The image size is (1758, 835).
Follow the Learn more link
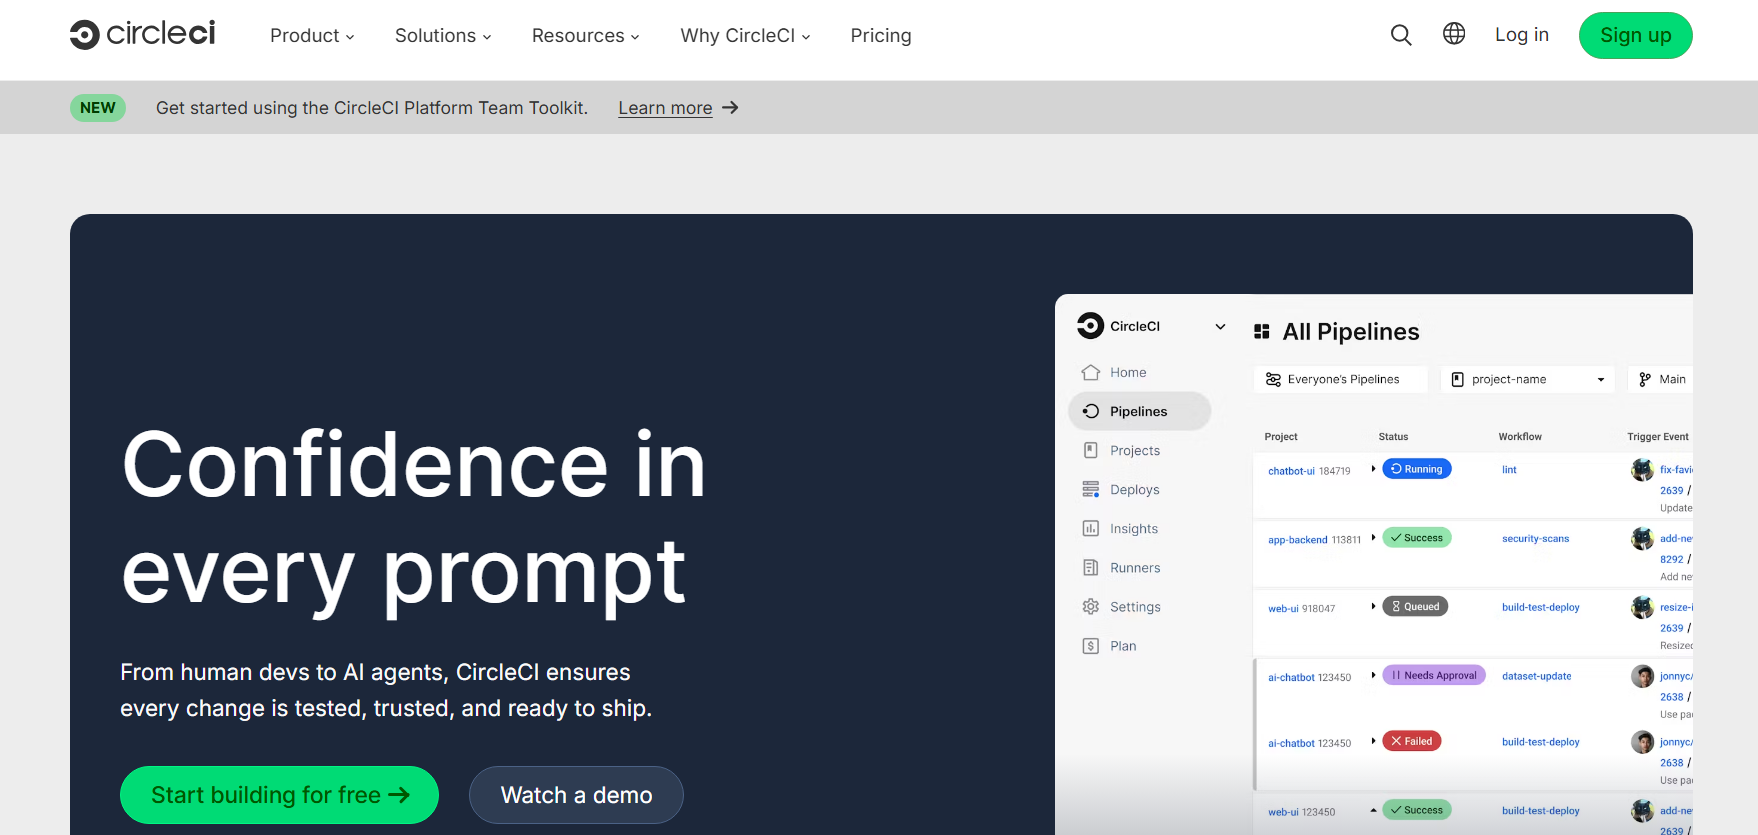(665, 108)
